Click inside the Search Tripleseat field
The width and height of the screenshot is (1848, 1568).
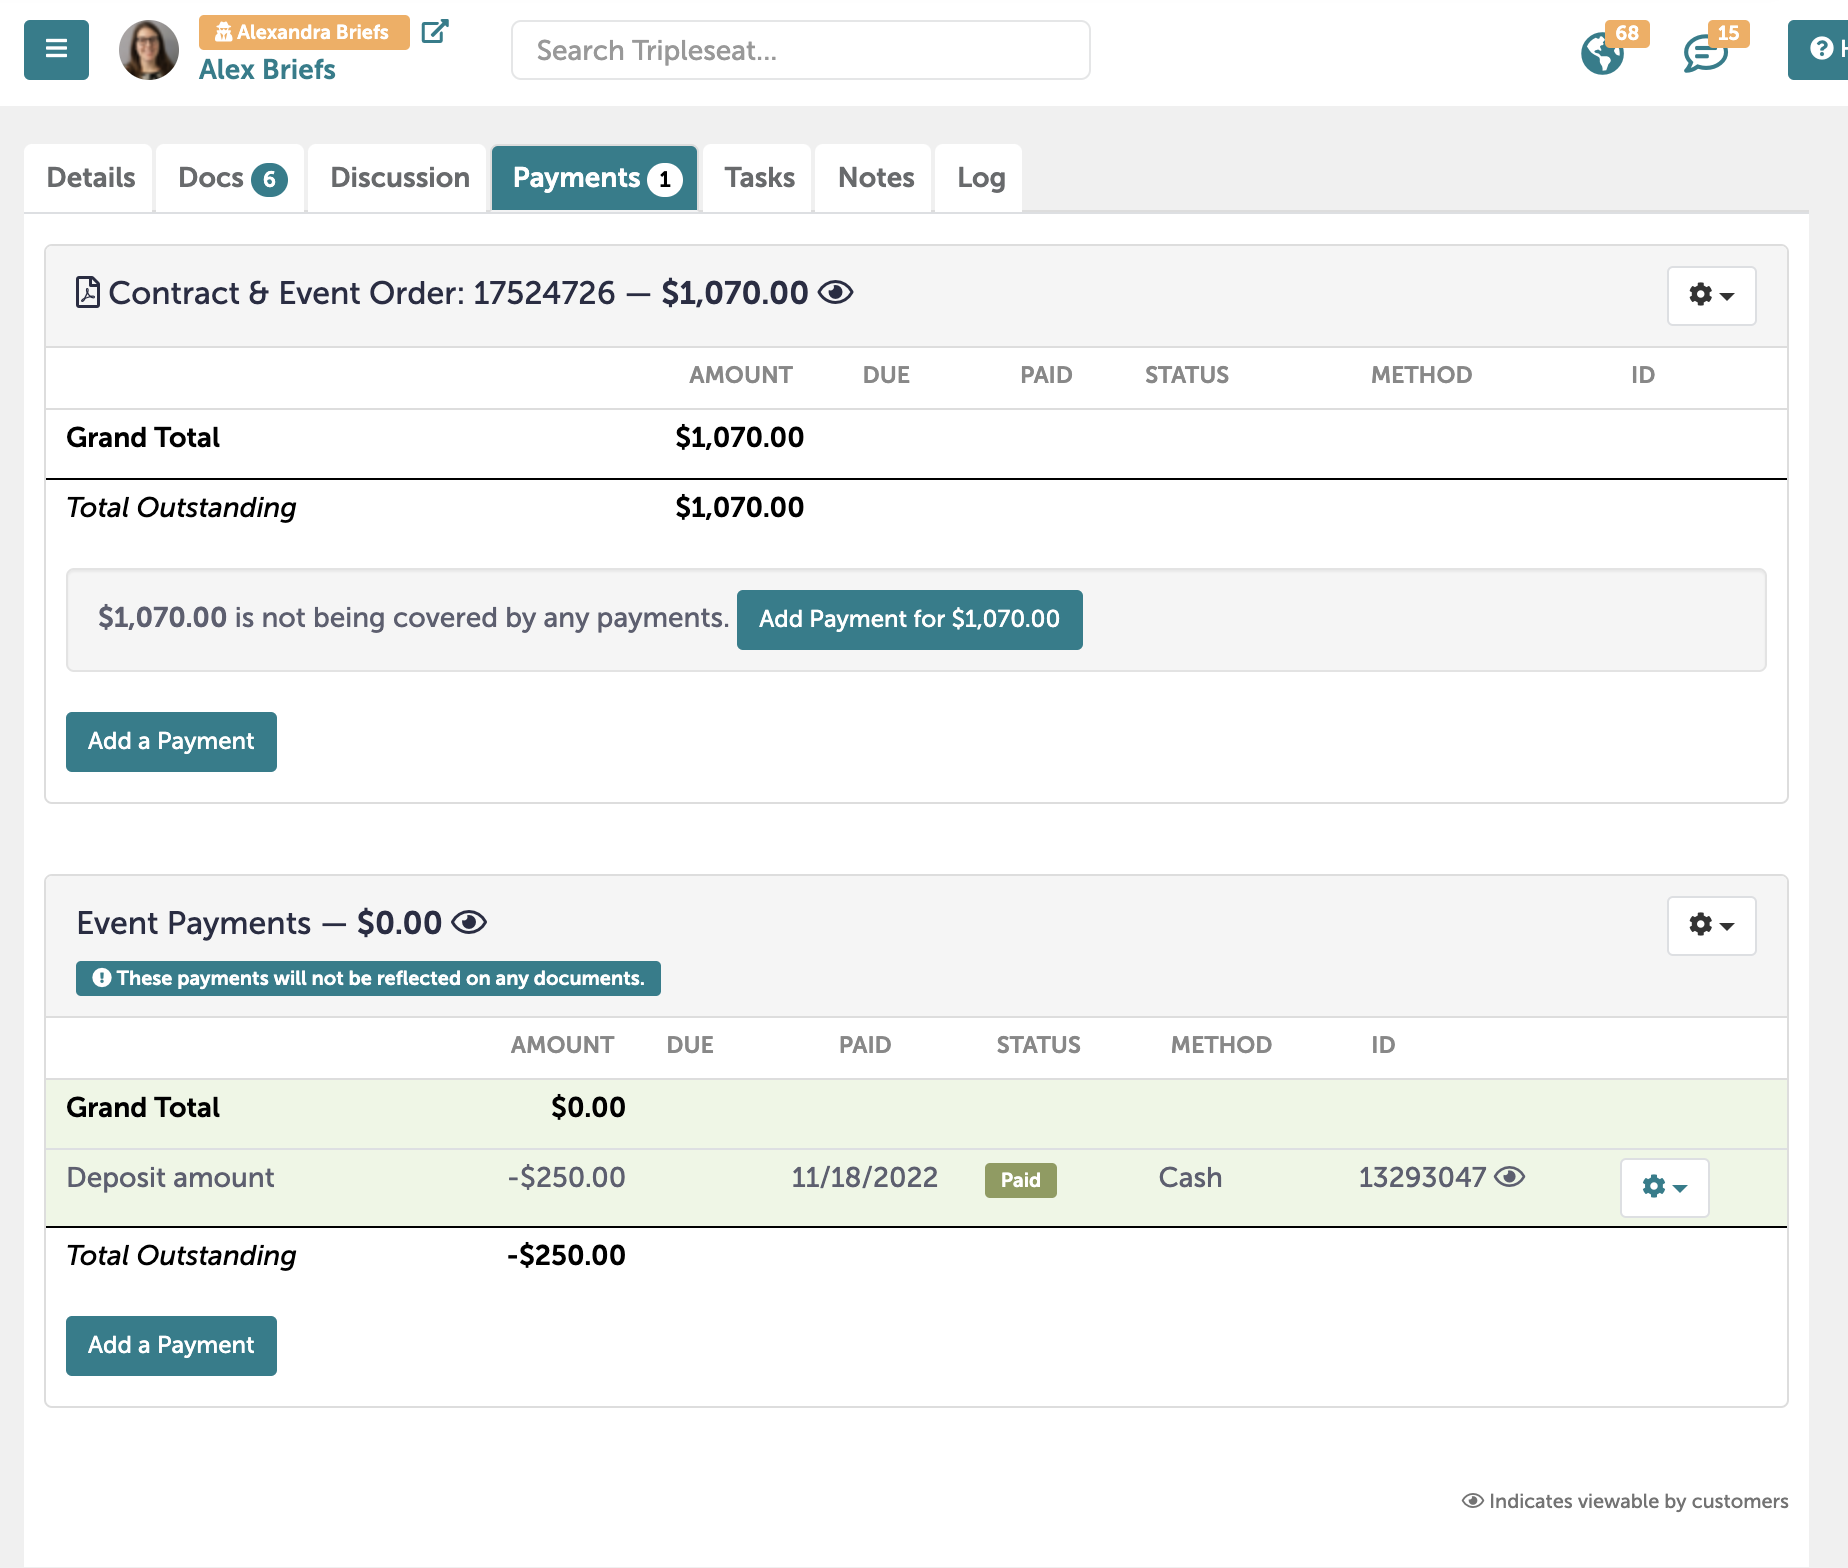click(799, 49)
